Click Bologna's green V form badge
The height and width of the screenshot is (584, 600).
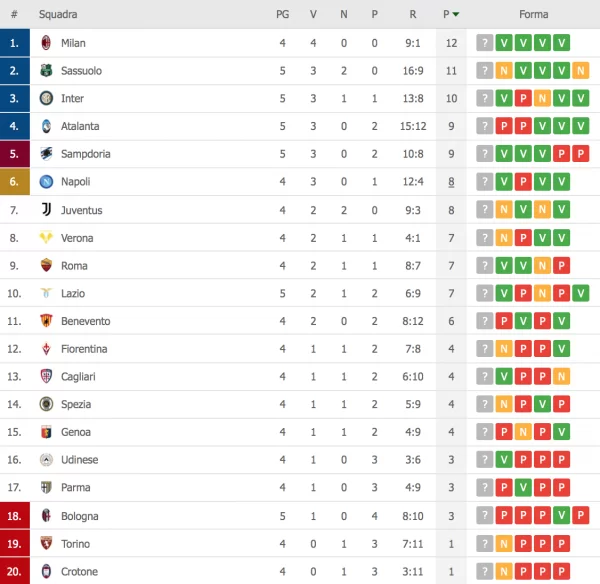coord(562,516)
